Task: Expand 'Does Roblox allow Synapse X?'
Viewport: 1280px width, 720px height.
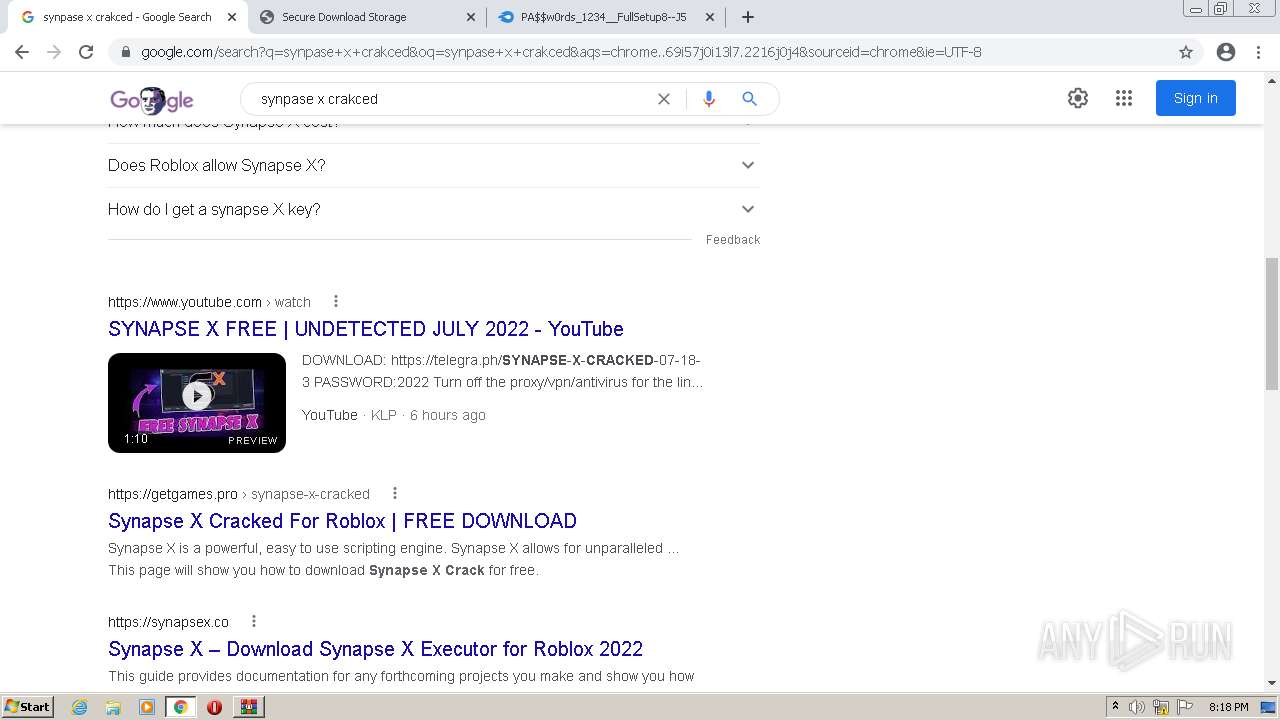Action: (x=433, y=165)
